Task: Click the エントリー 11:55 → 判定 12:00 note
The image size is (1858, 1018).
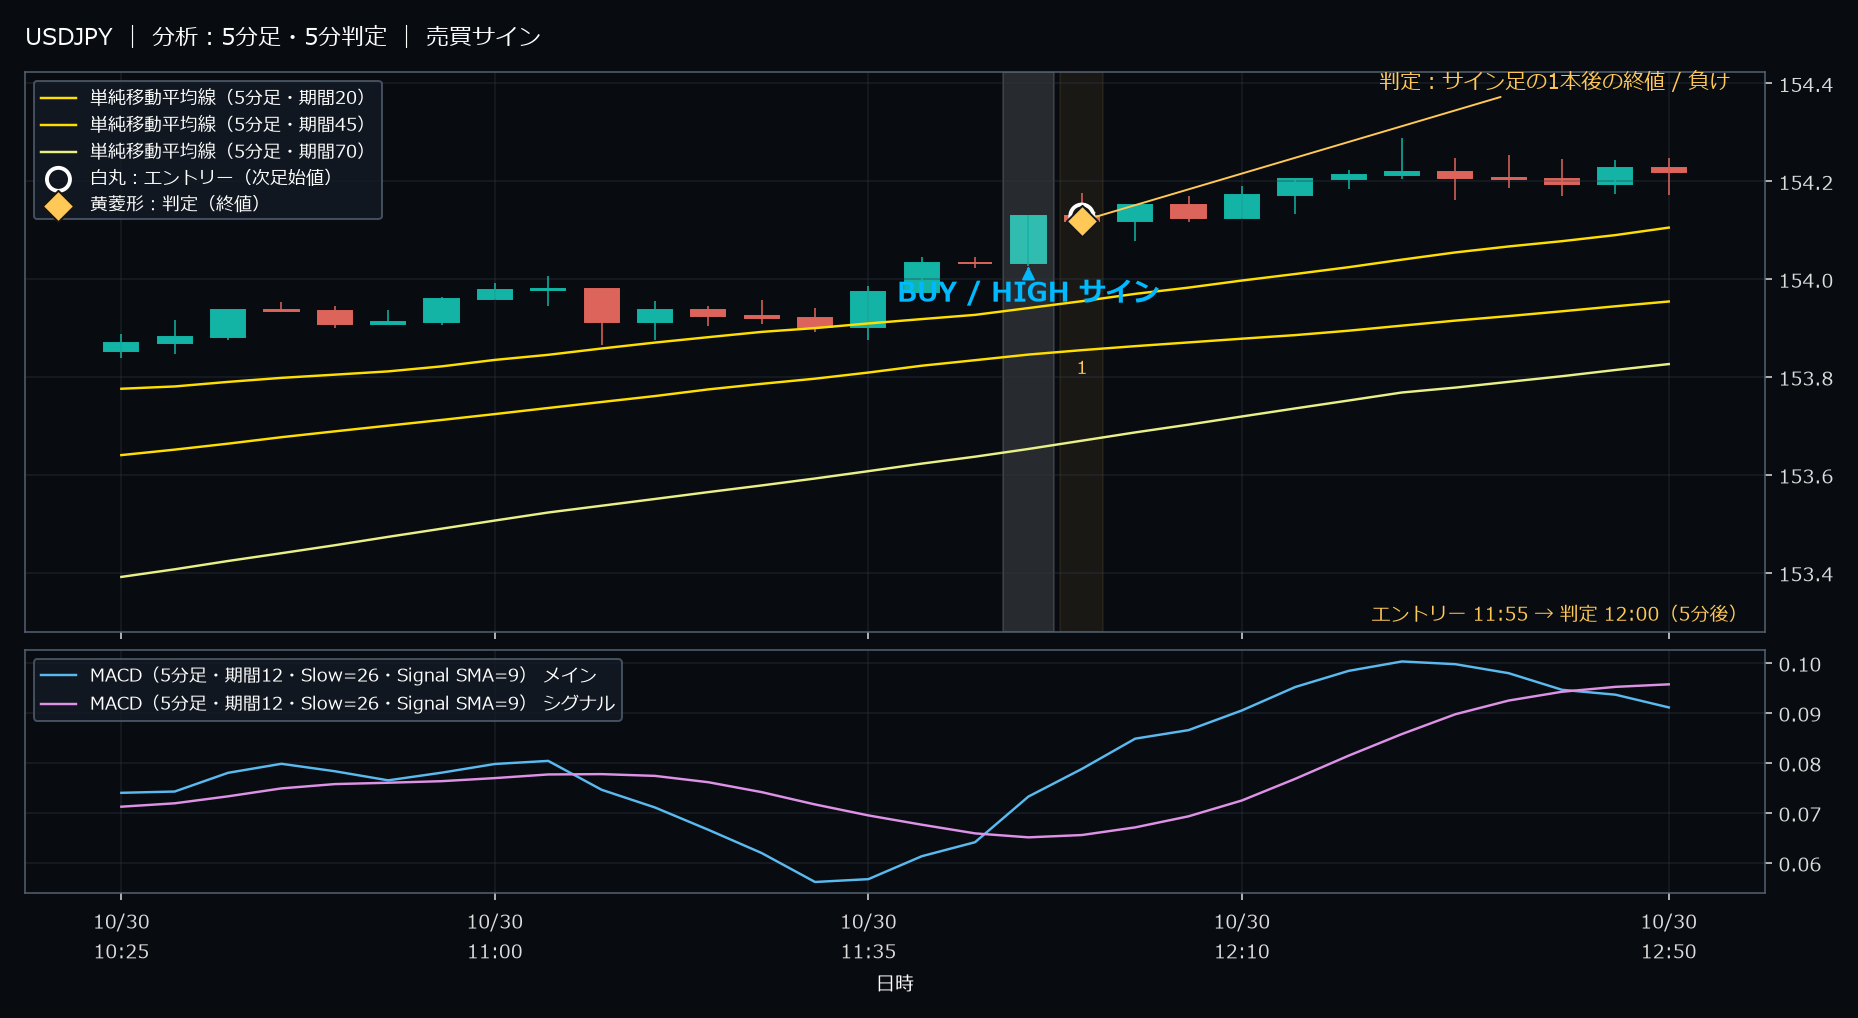Action: (x=1554, y=614)
